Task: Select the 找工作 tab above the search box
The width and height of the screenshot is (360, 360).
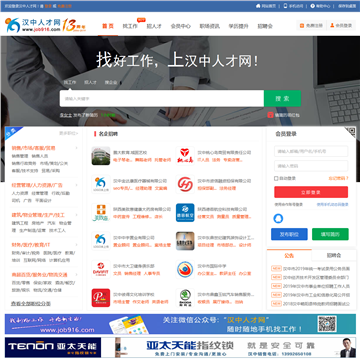Action: (70, 82)
